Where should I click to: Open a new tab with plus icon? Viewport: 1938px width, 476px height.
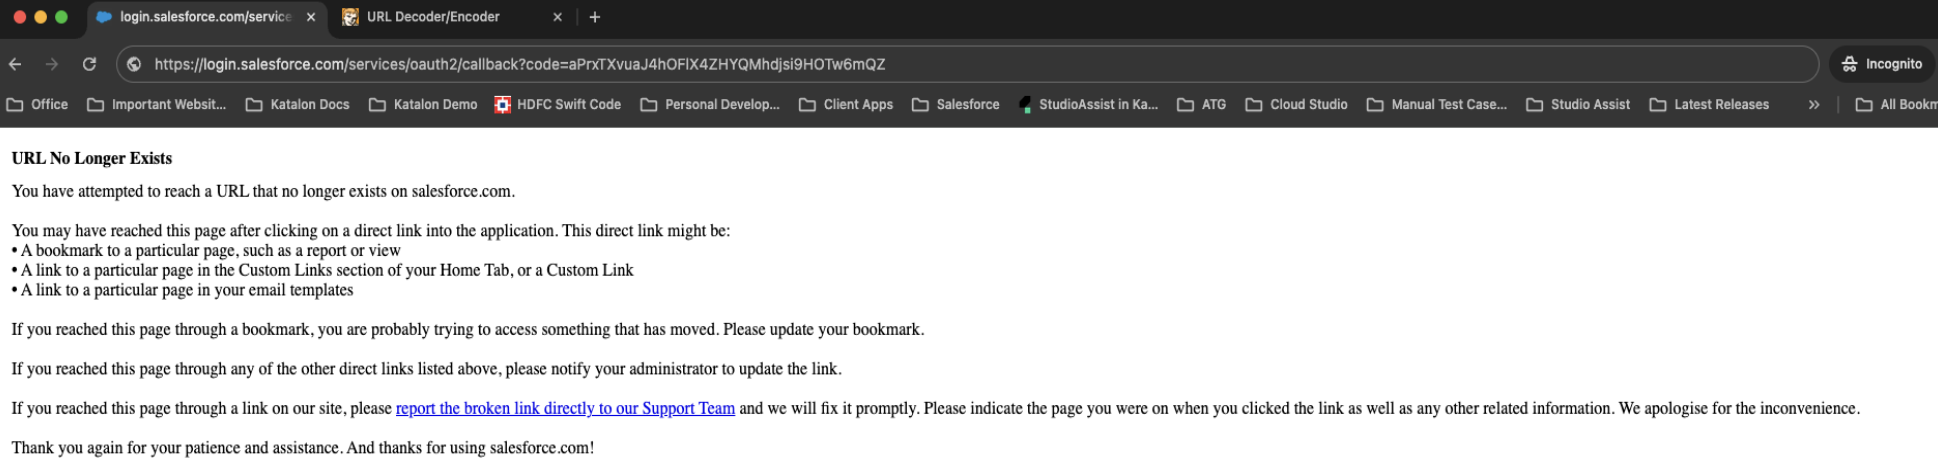(x=595, y=17)
